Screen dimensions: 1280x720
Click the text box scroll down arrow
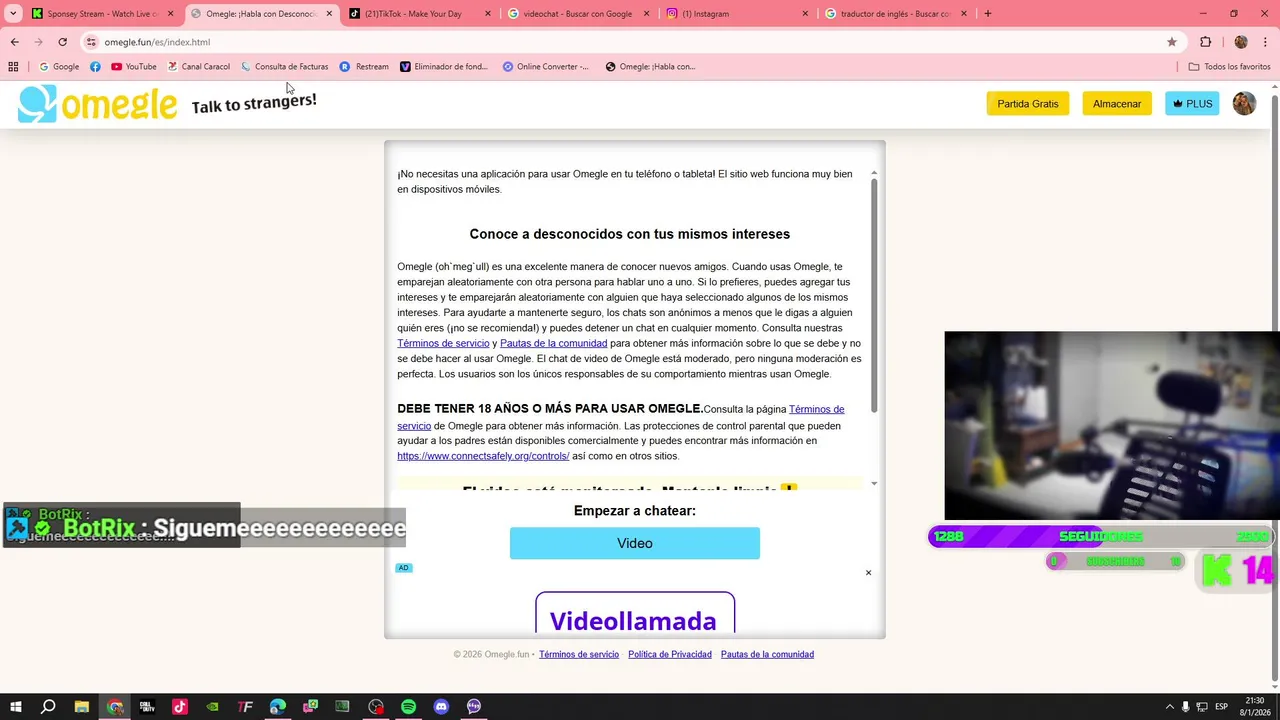(x=874, y=484)
